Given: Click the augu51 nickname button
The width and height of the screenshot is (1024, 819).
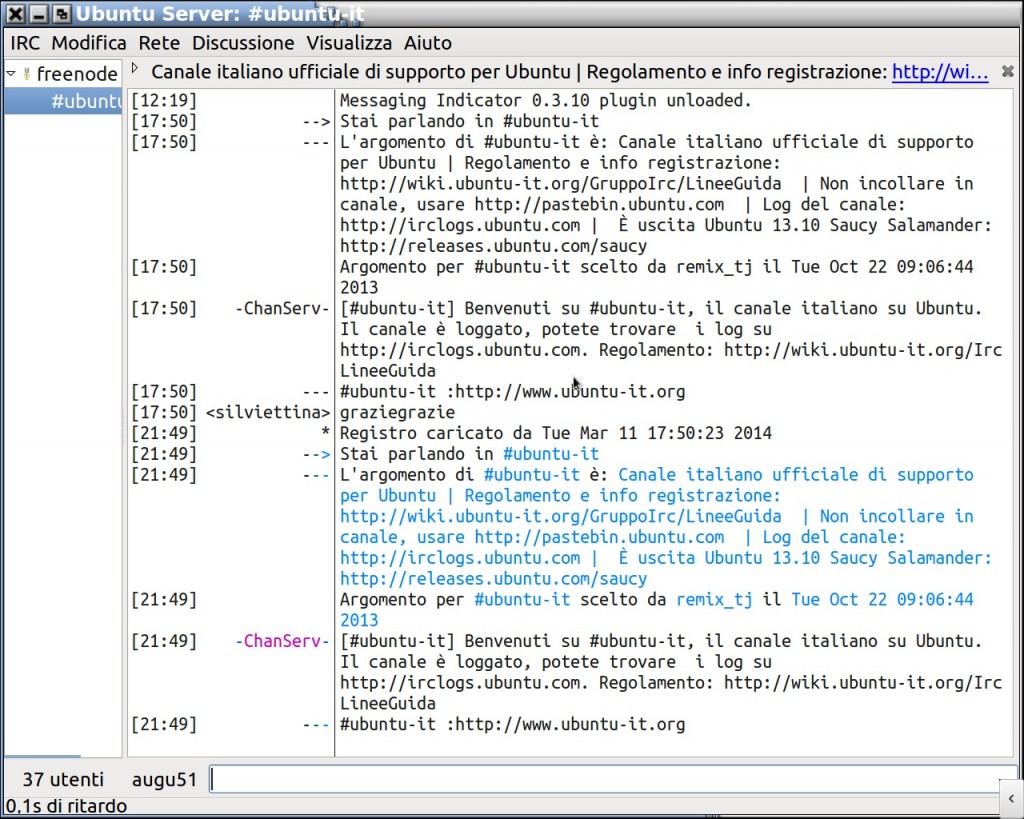Looking at the screenshot, I should pyautogui.click(x=164, y=780).
